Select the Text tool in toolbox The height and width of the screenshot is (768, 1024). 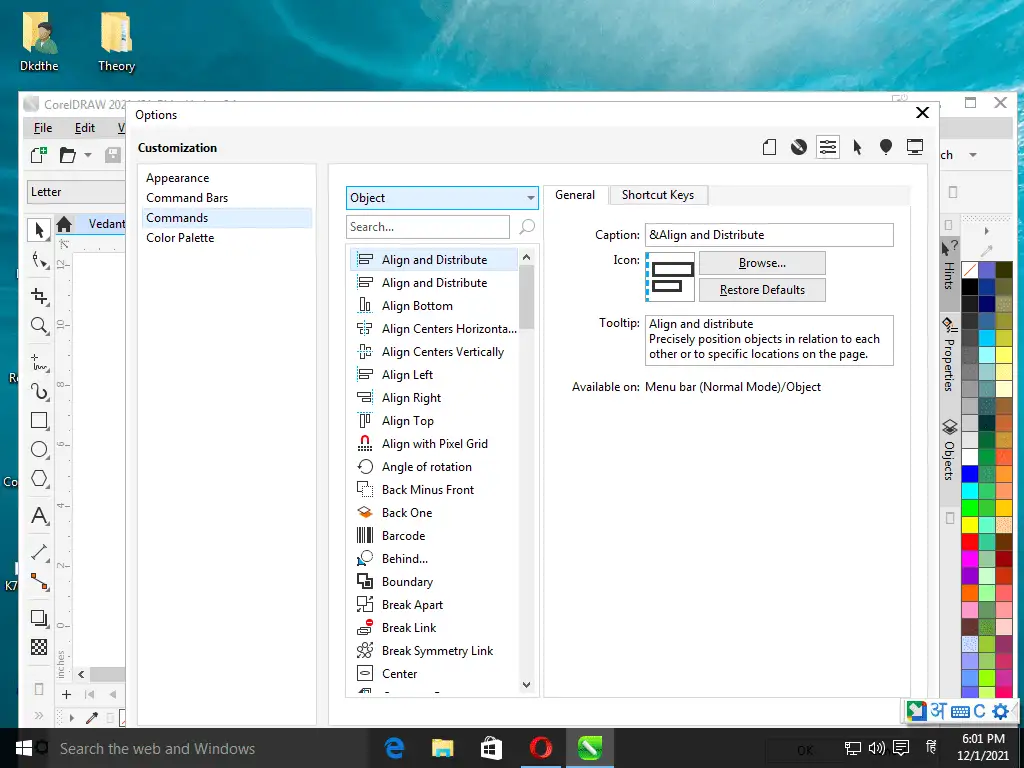click(x=39, y=516)
